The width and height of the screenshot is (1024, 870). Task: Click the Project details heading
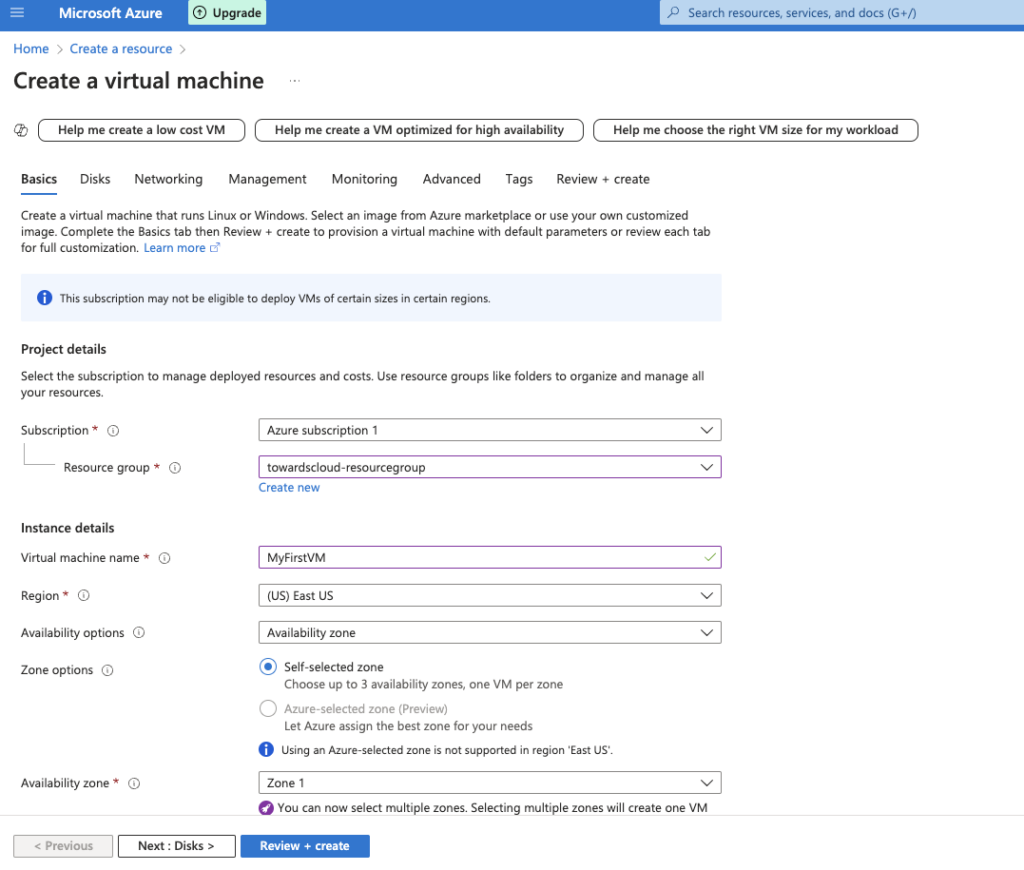pos(63,349)
